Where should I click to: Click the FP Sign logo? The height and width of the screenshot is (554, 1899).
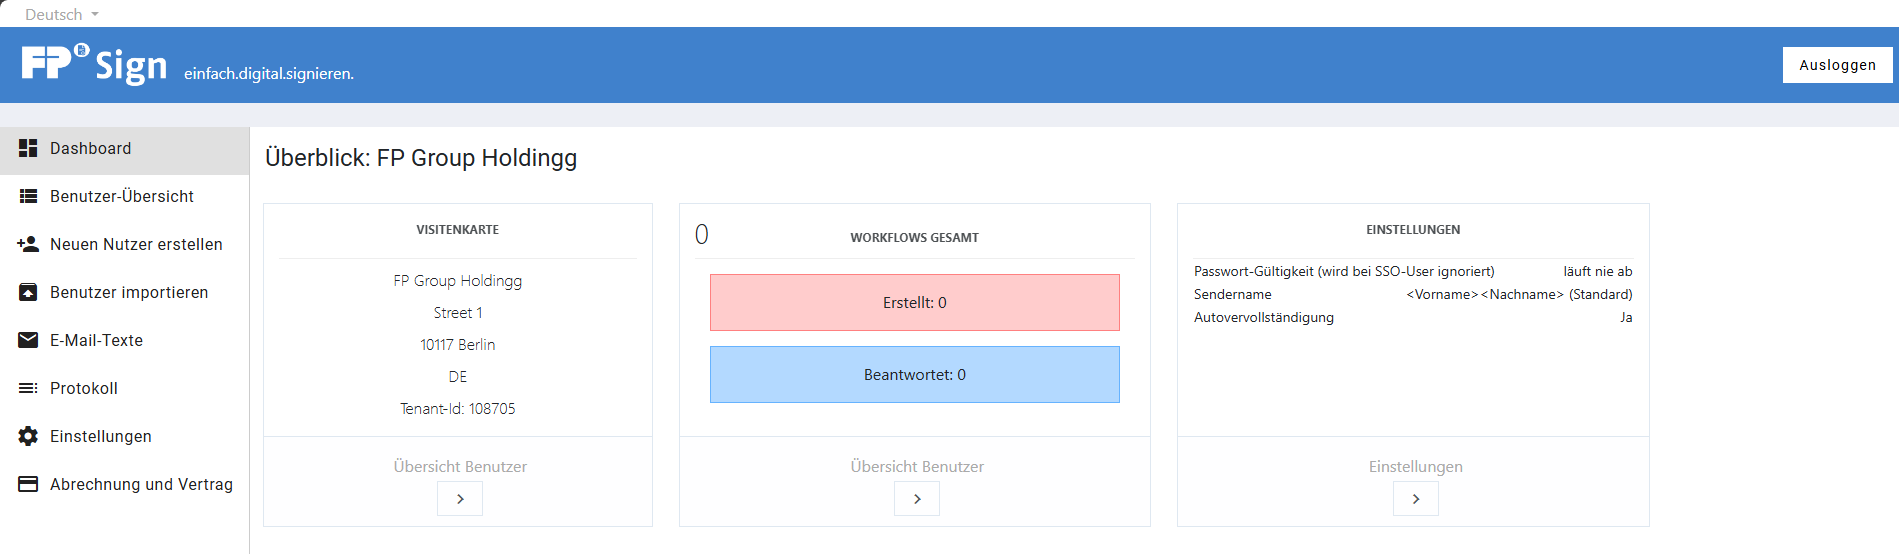(x=95, y=64)
